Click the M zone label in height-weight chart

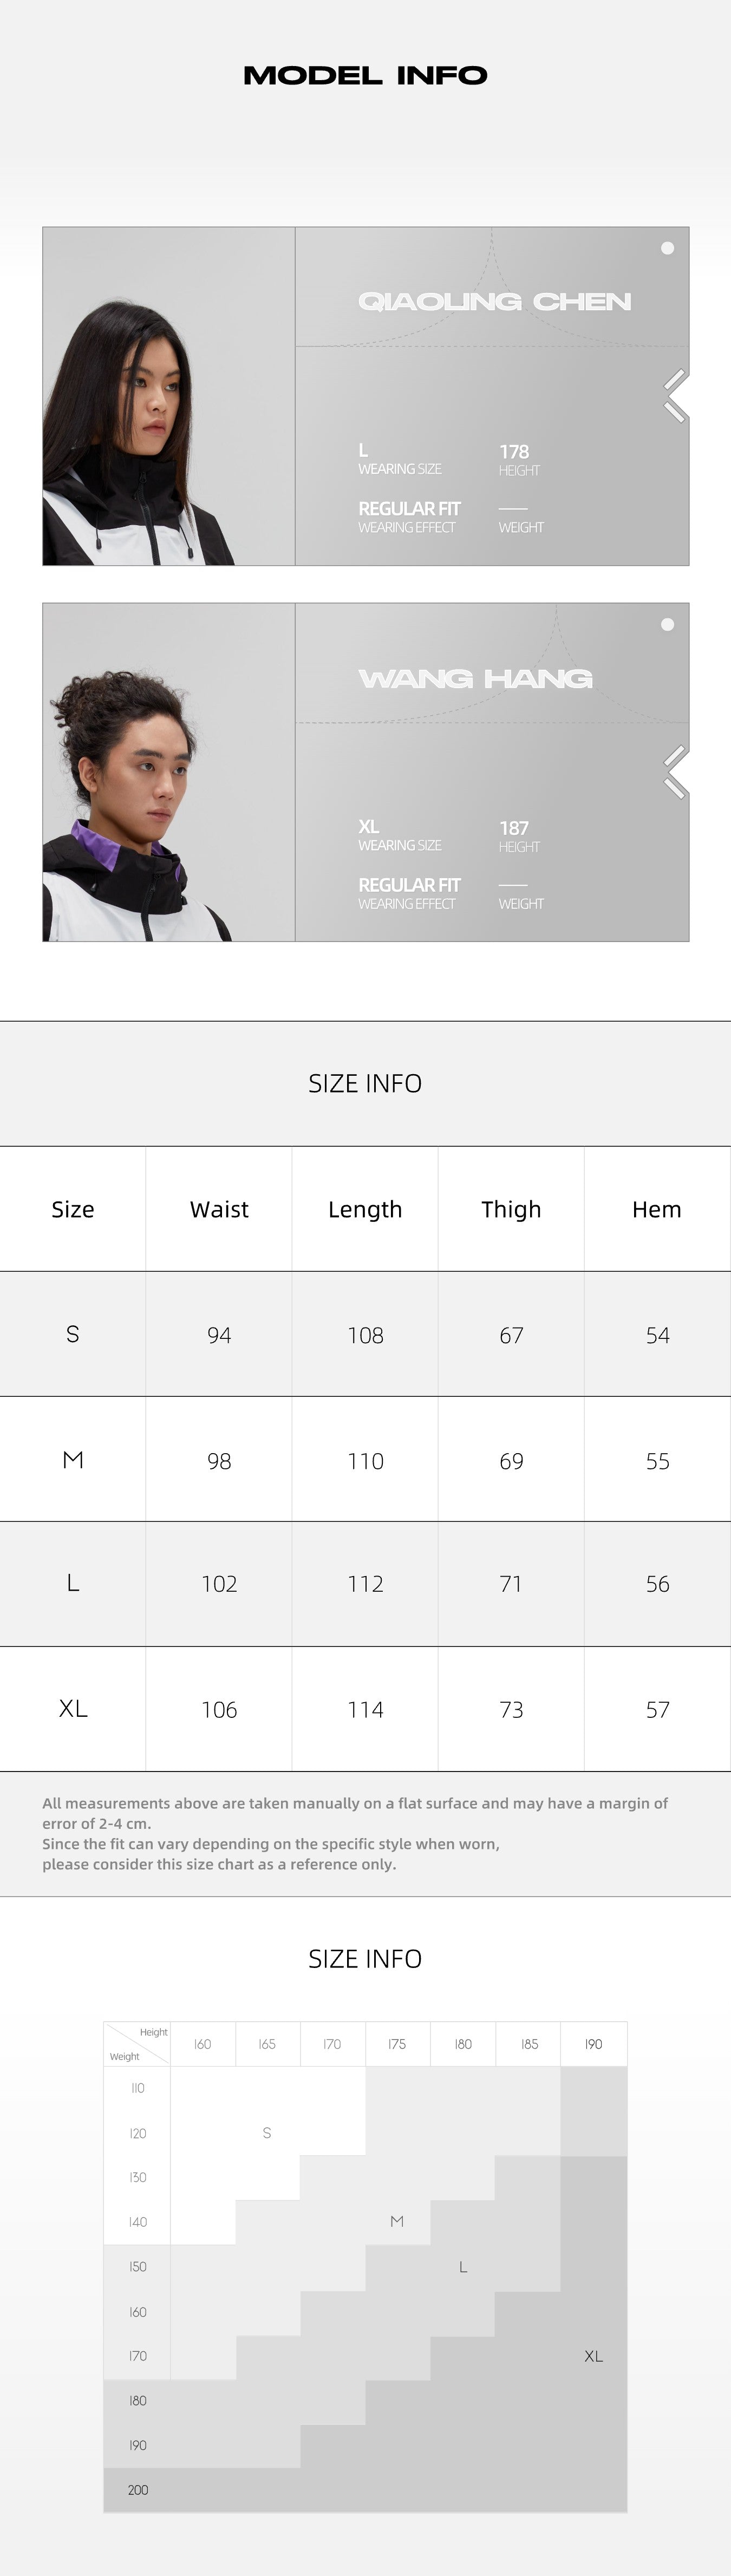coord(397,2221)
